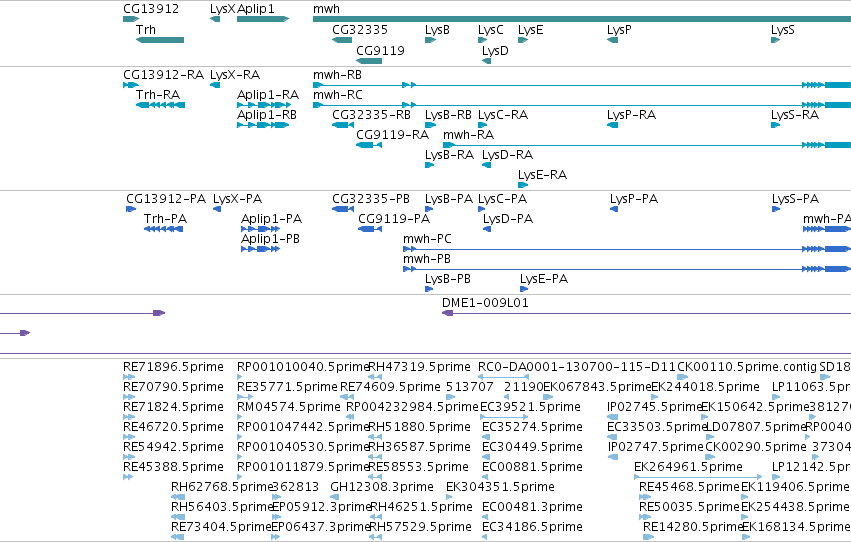Viewport: 851px width, 542px height.
Task: Select the LysX-RA transcript
Action: point(215,85)
